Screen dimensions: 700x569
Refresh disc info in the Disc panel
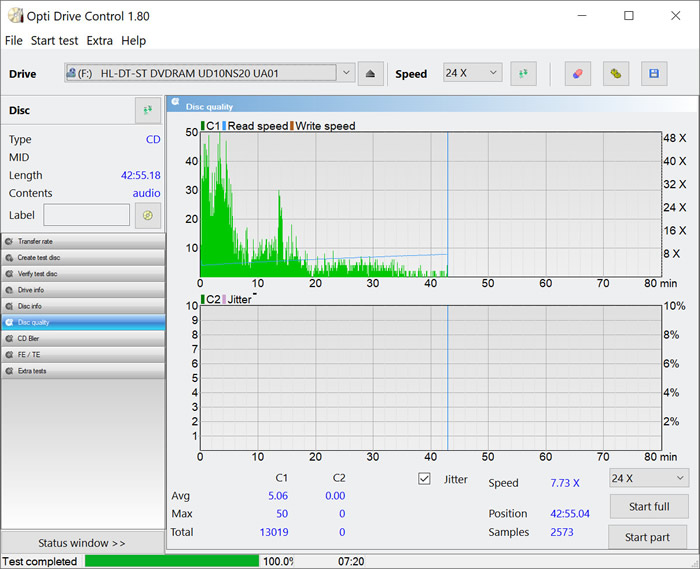(148, 110)
